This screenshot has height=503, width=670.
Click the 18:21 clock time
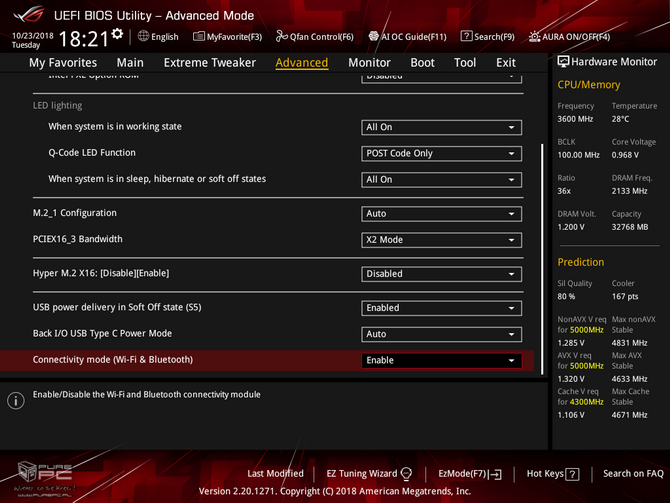pyautogui.click(x=84, y=39)
